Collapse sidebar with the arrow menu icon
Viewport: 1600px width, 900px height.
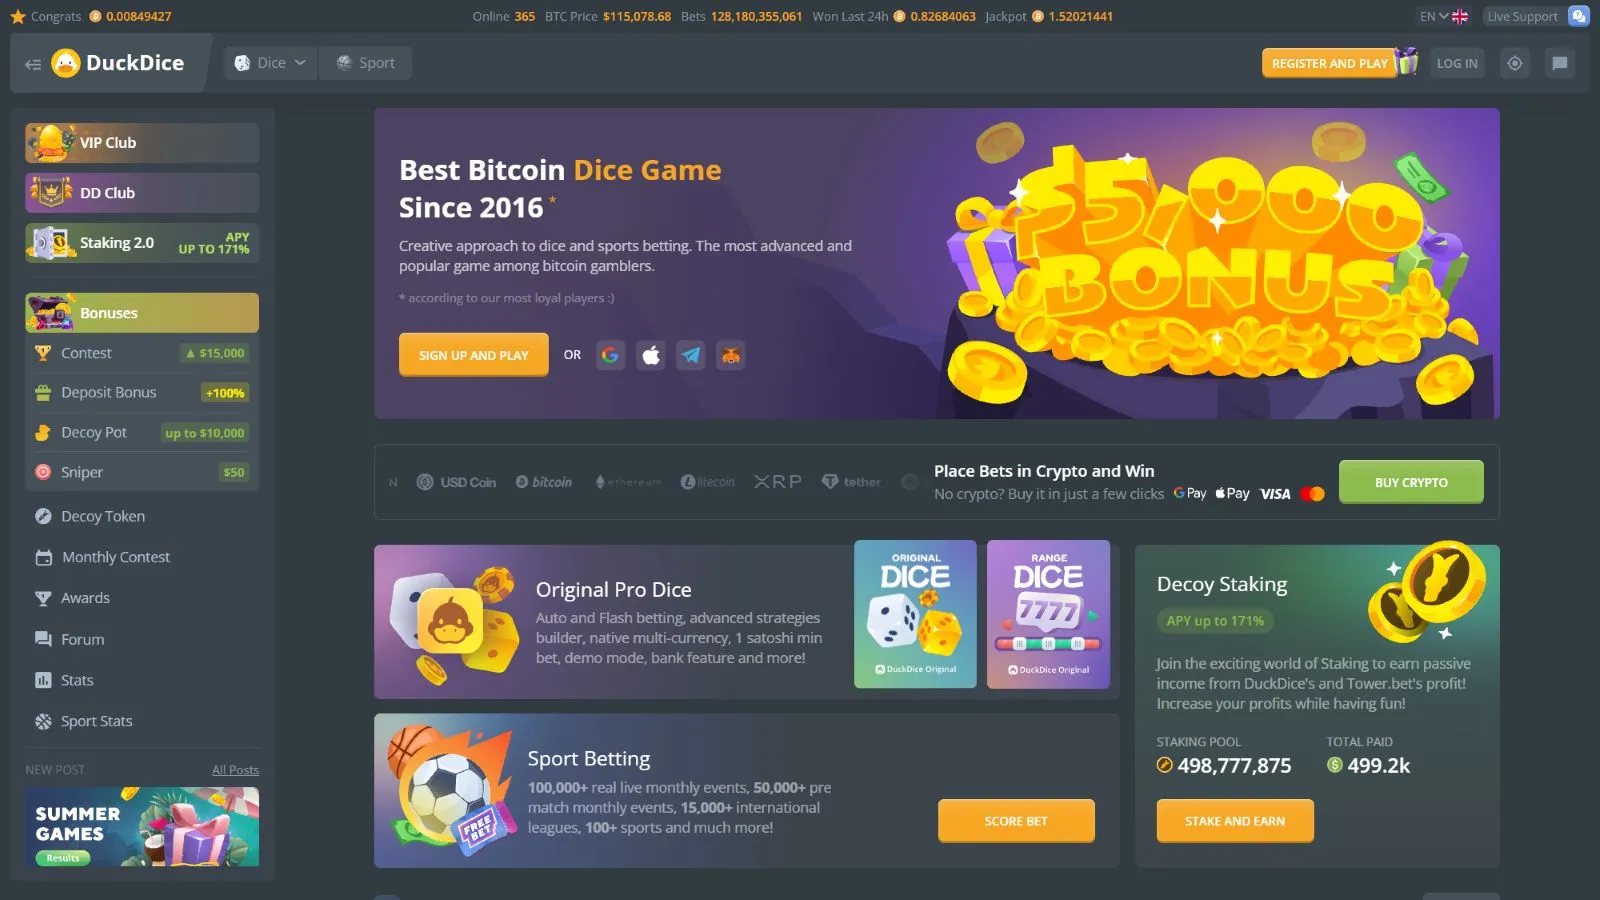click(x=33, y=64)
